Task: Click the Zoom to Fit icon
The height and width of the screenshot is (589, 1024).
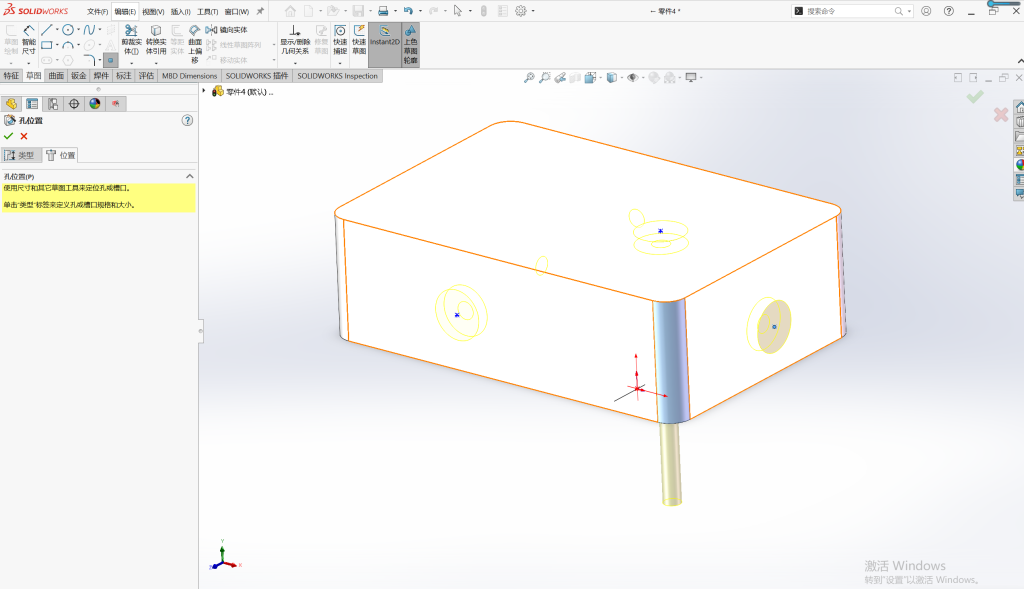Action: [529, 78]
